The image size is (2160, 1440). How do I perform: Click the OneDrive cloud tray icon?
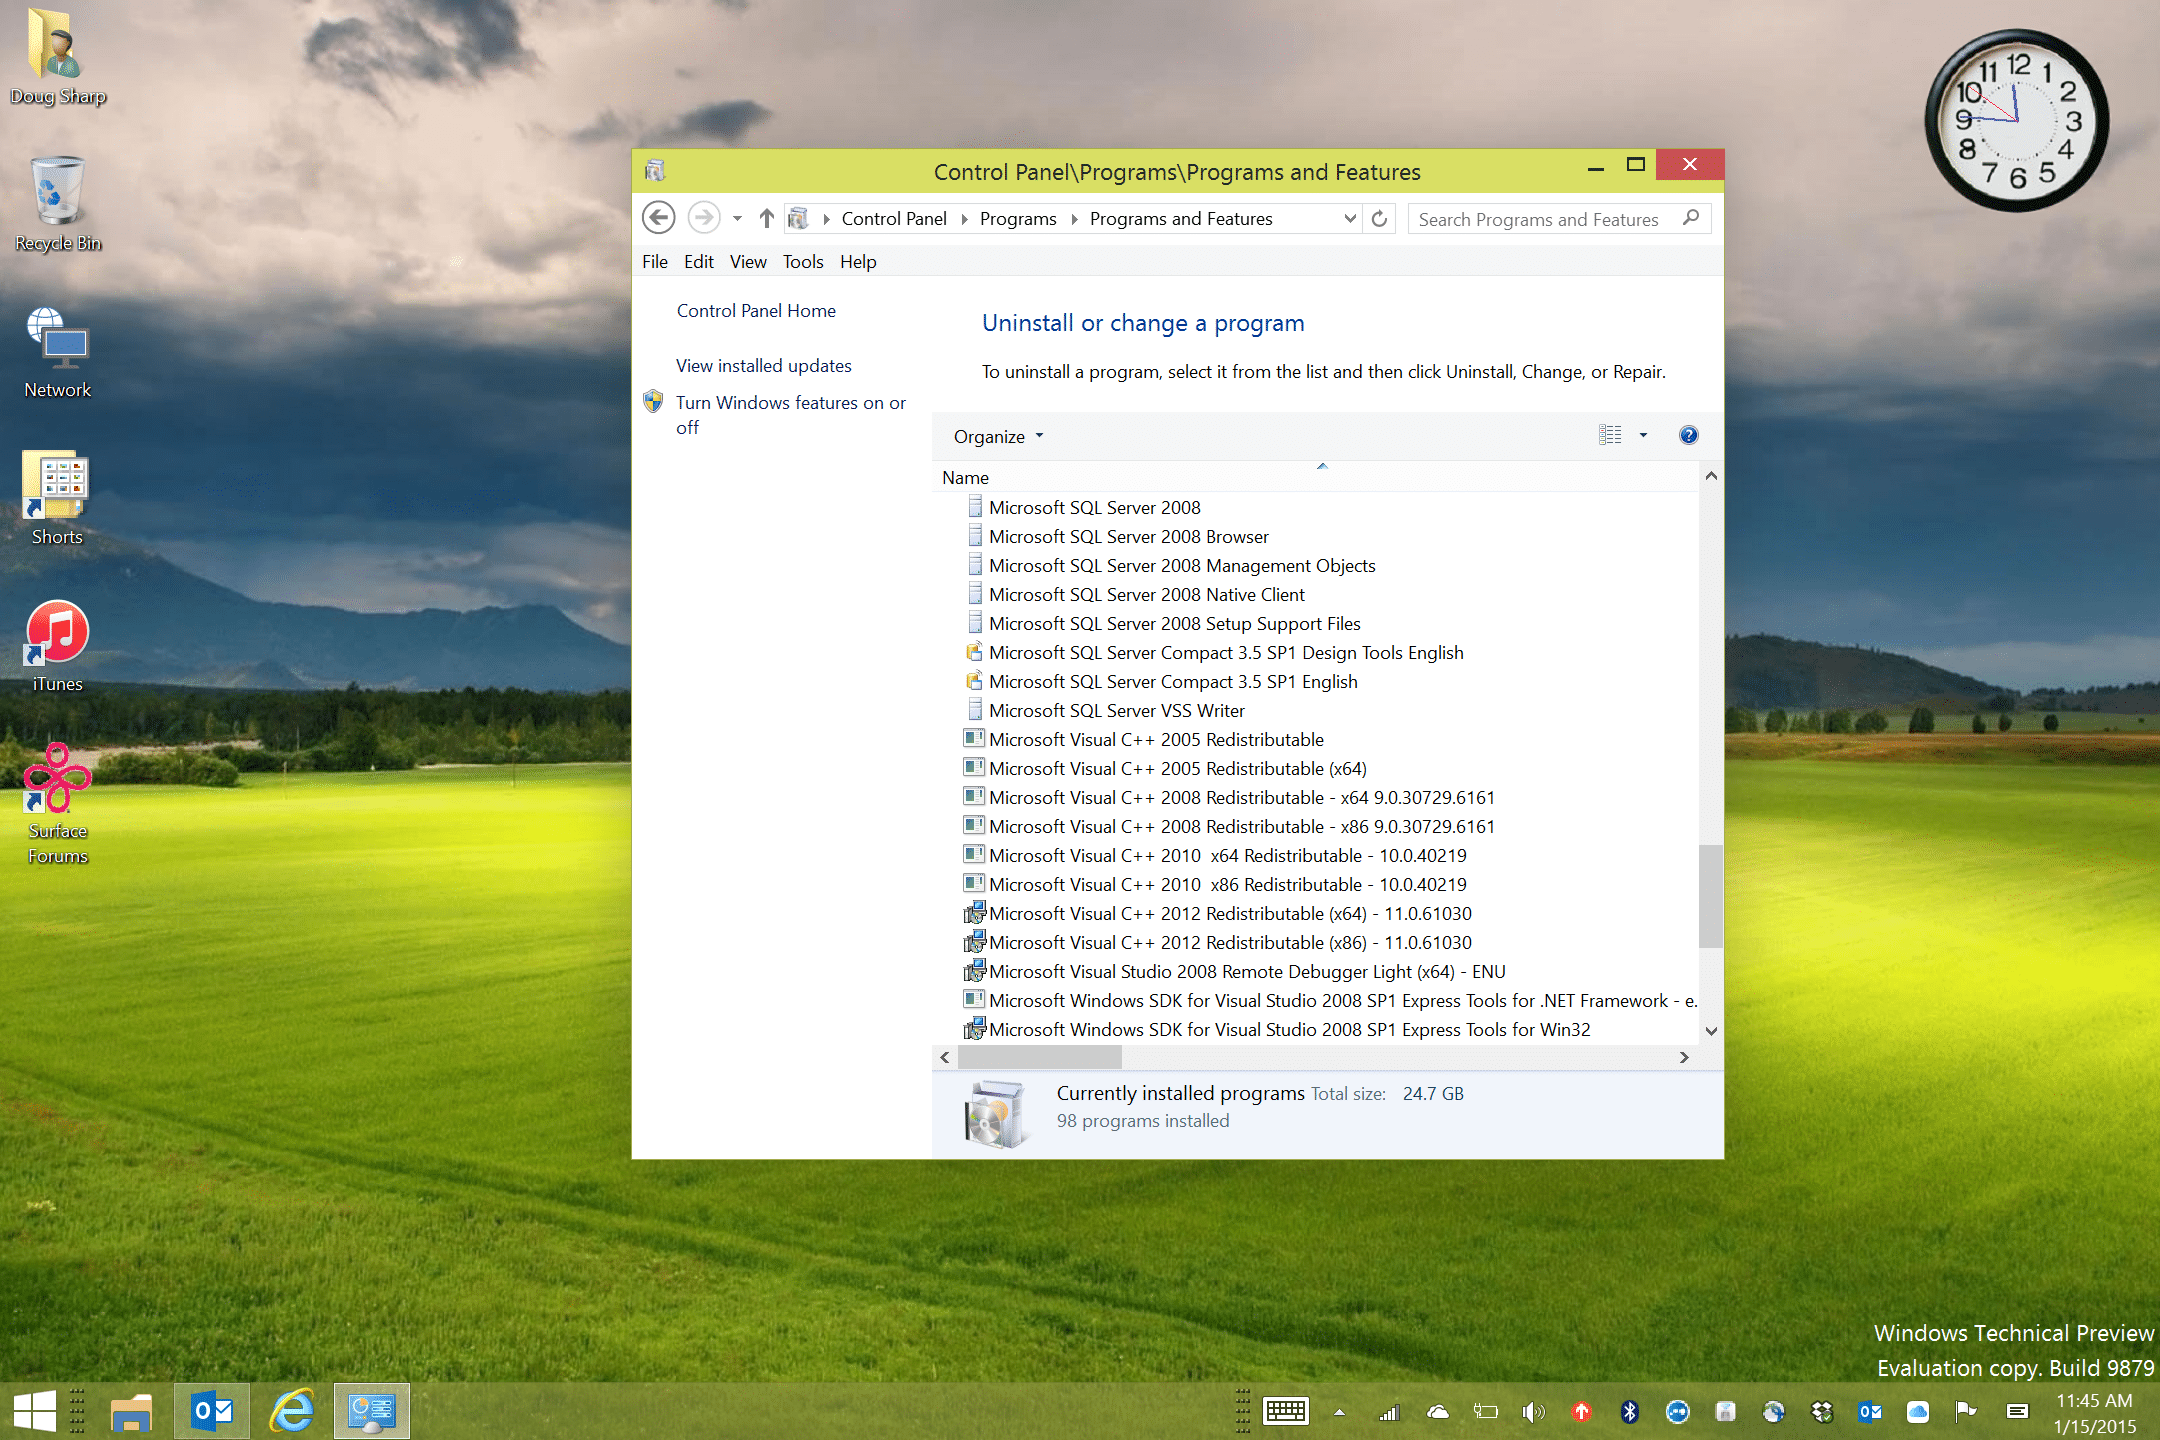[1438, 1412]
